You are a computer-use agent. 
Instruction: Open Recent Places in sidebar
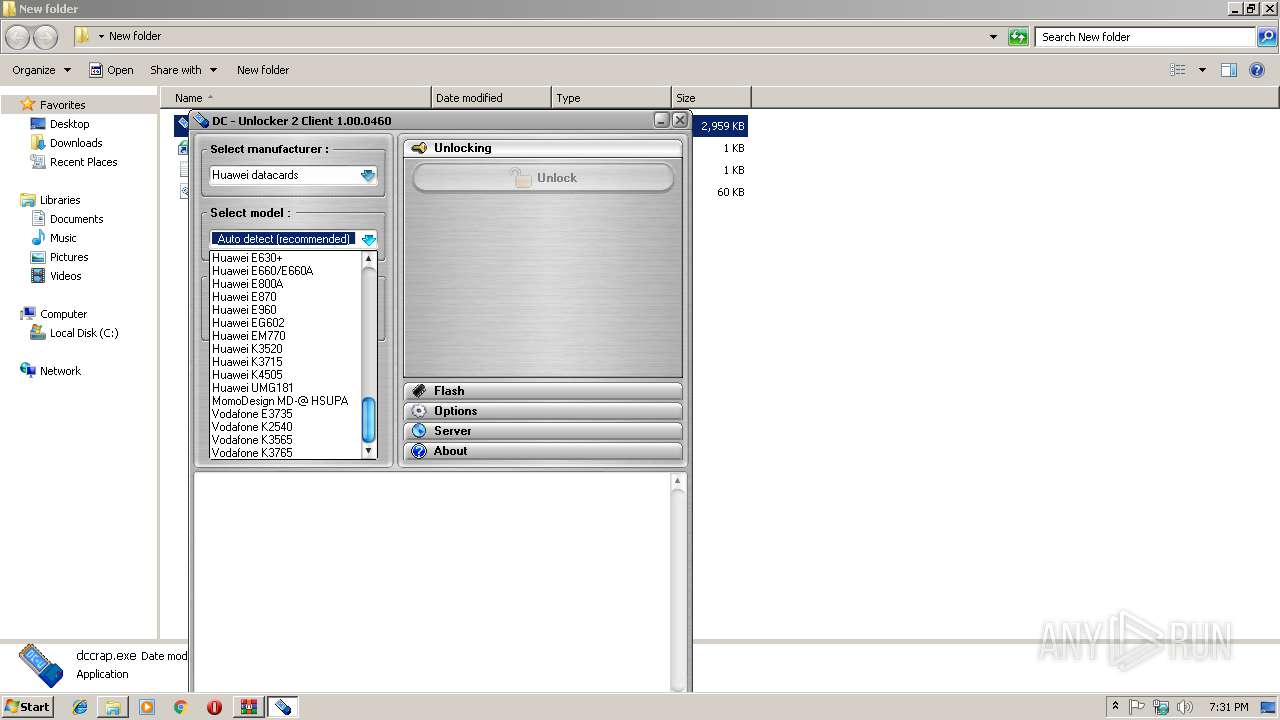[74, 162]
